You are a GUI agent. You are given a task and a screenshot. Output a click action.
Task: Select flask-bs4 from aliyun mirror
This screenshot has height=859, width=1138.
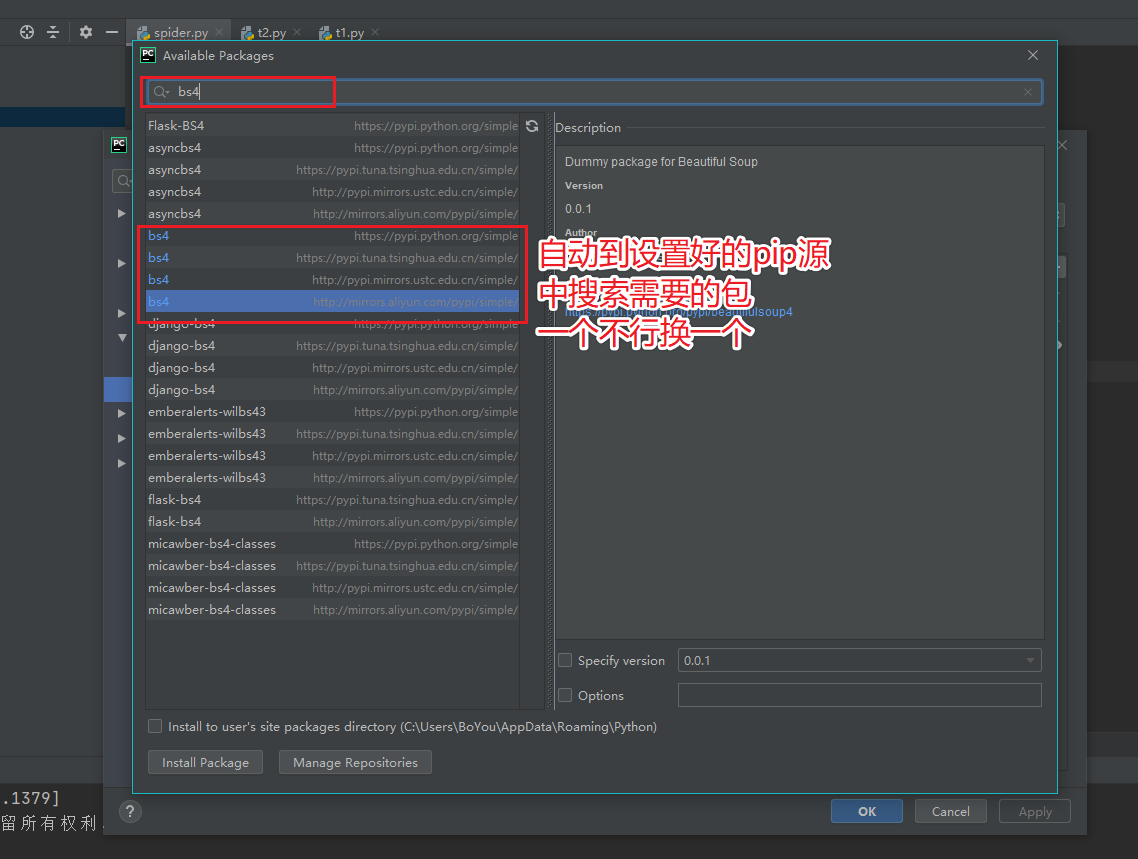[332, 522]
